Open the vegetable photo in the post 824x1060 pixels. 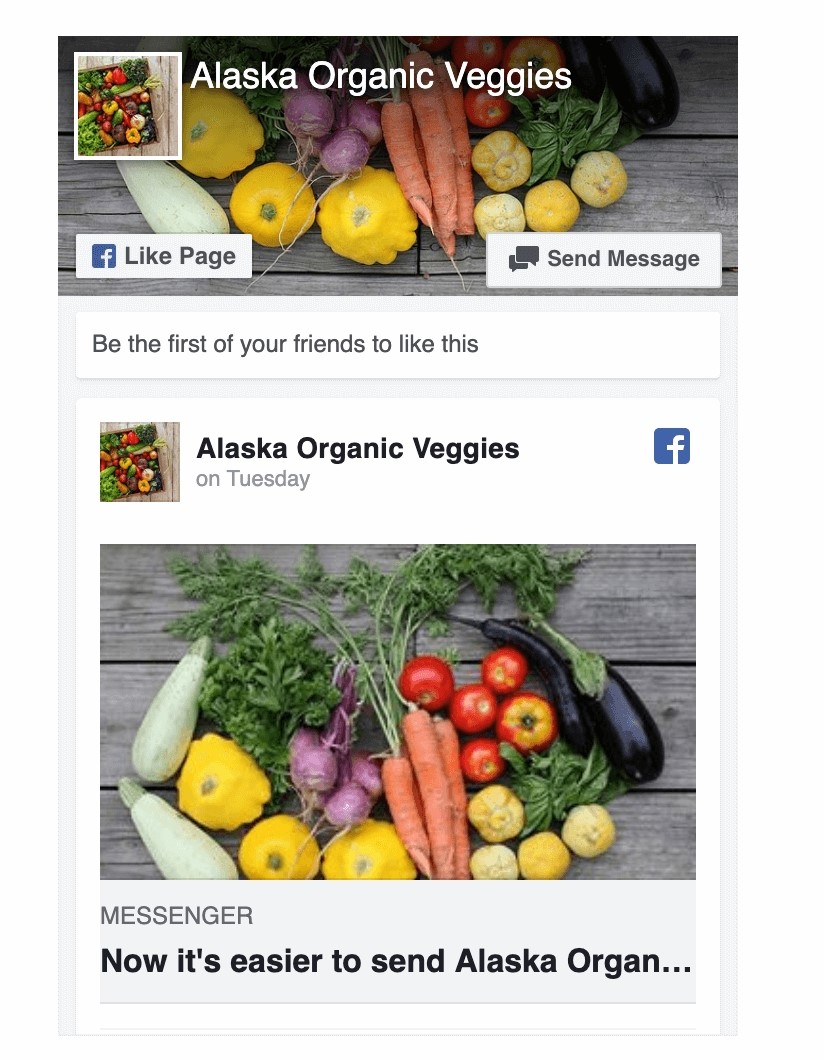click(x=397, y=712)
